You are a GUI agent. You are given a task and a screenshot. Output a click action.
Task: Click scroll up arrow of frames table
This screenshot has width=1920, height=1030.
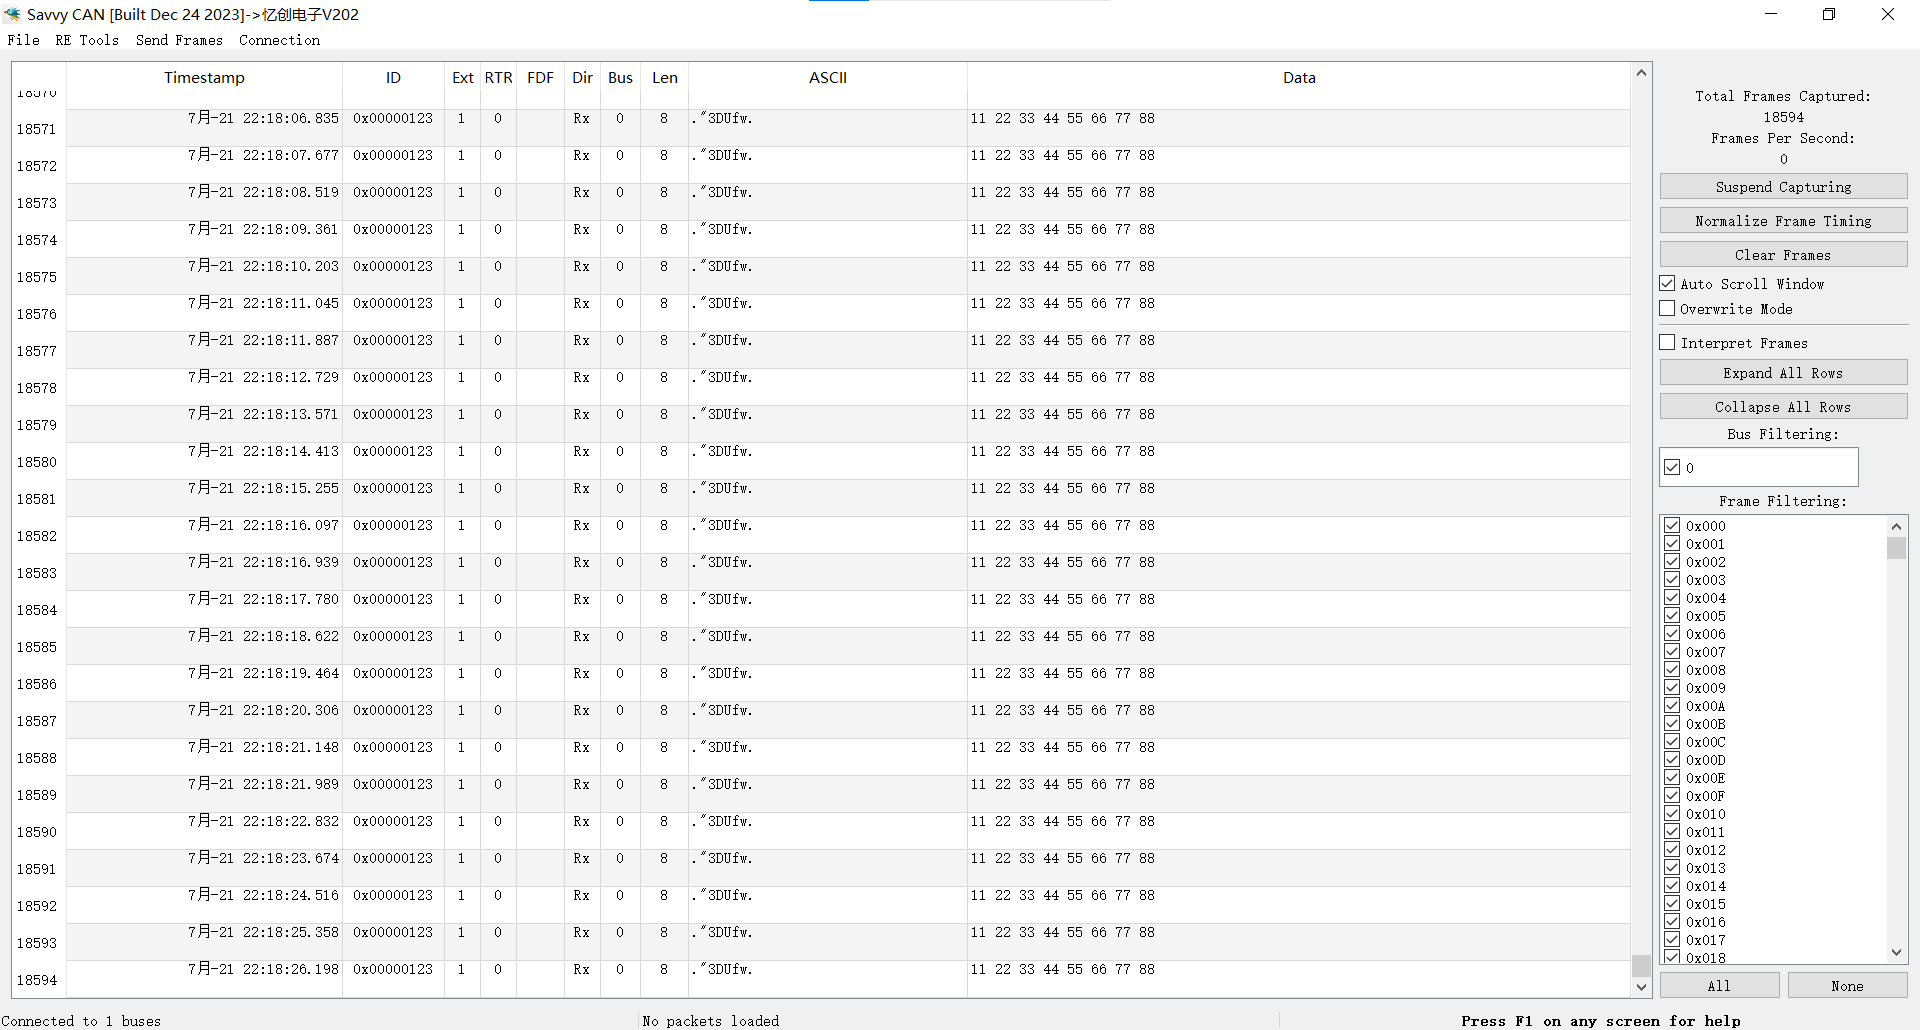pyautogui.click(x=1641, y=73)
